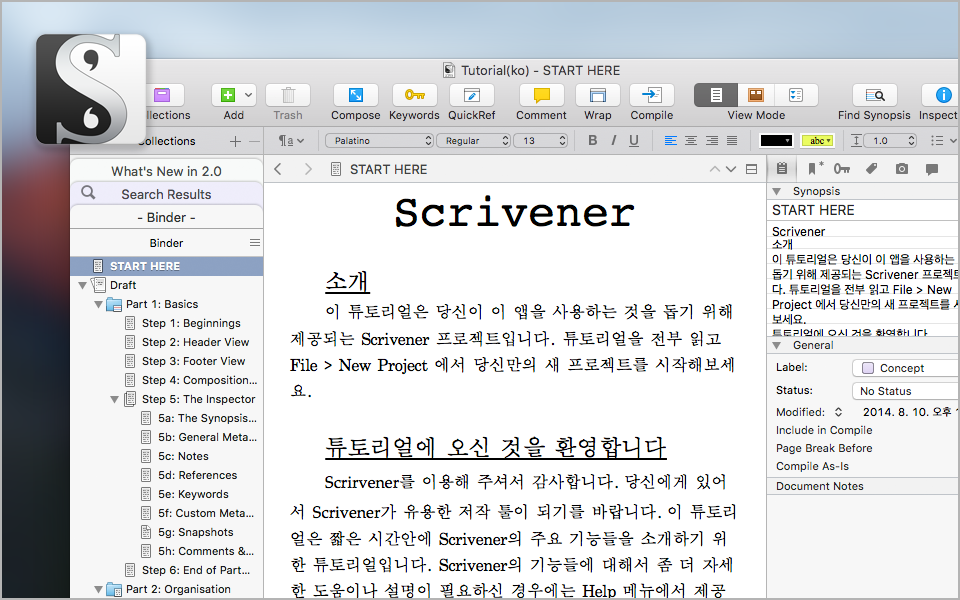Screen dimensions: 960x600
Task: Add a new collection with plus button
Action: pos(235,141)
